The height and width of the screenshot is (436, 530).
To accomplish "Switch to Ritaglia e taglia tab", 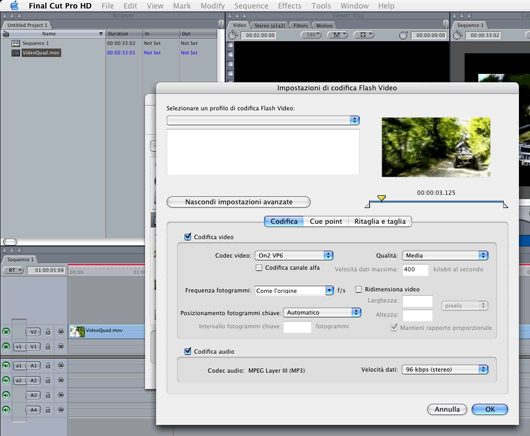I will pyautogui.click(x=380, y=221).
